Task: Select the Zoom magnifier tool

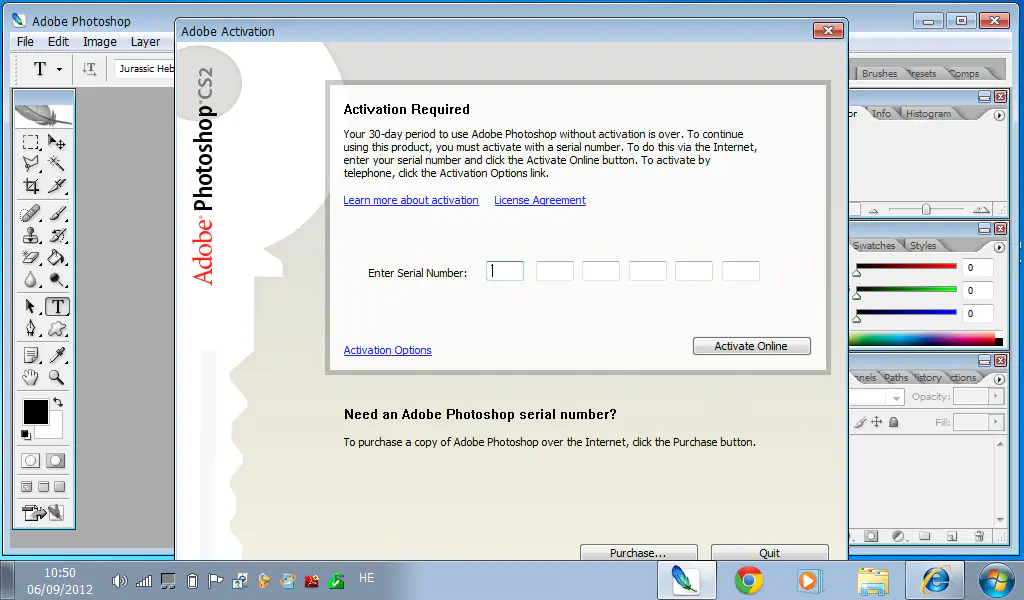Action: coord(57,378)
